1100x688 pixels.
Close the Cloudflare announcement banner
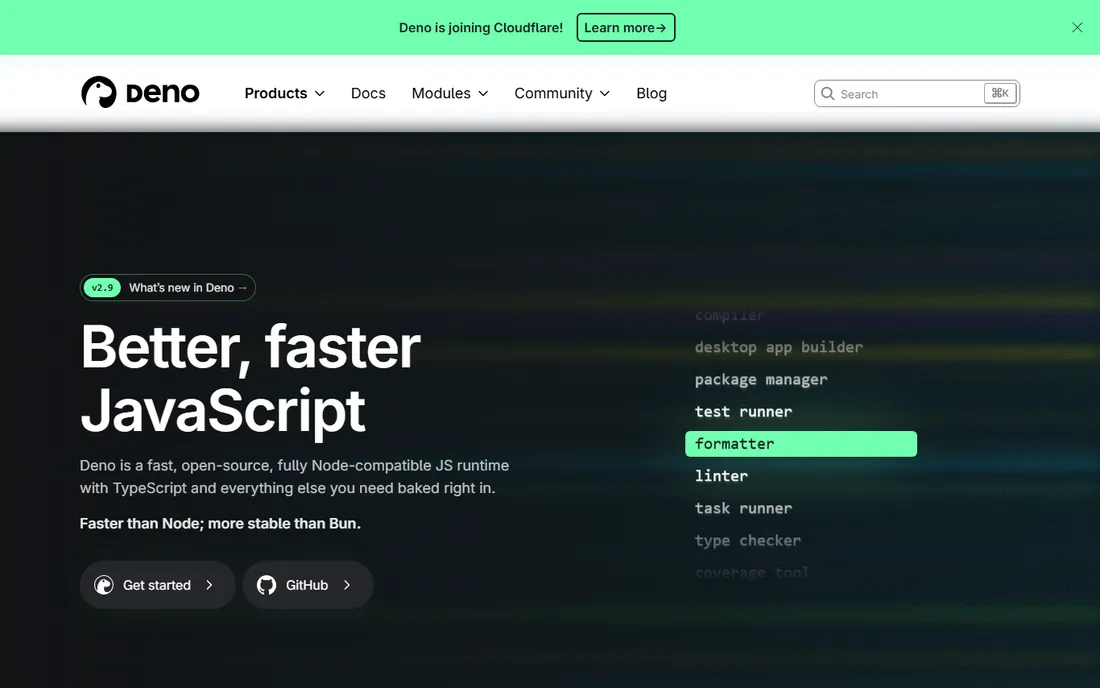tap(1077, 27)
